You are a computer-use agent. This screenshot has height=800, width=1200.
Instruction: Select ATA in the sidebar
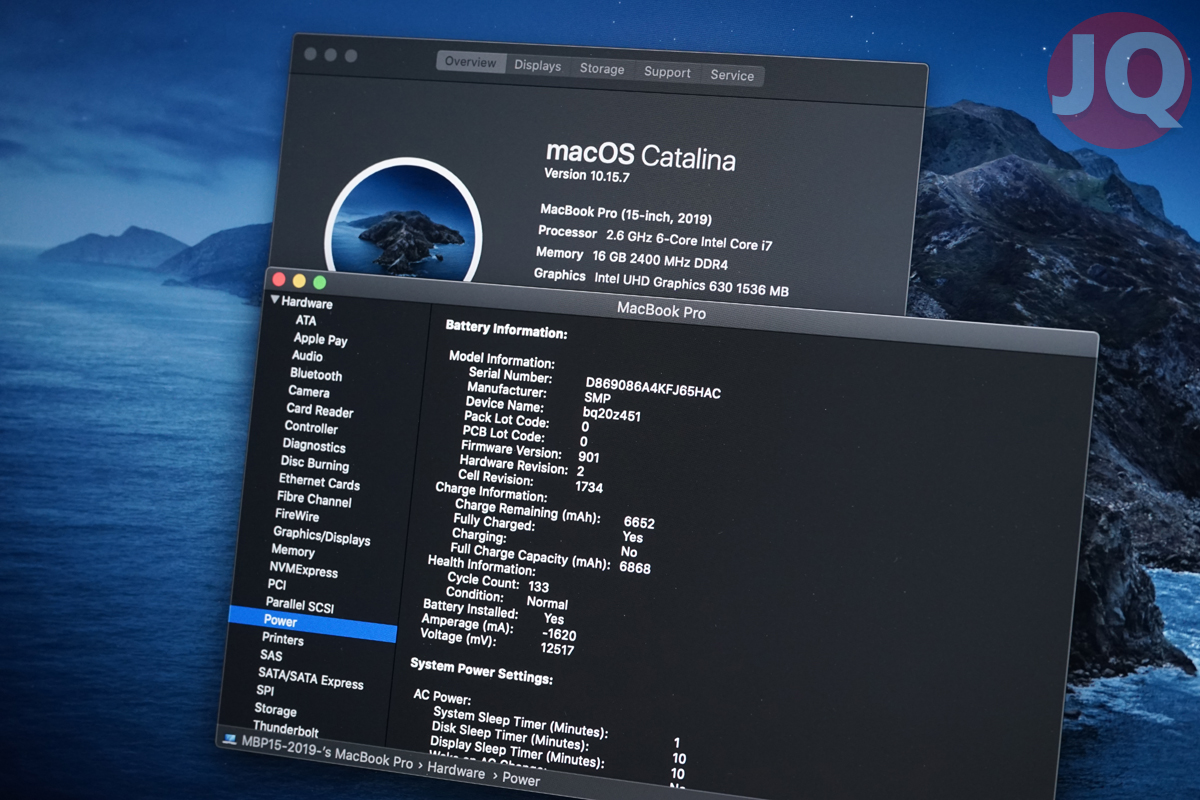pos(306,320)
